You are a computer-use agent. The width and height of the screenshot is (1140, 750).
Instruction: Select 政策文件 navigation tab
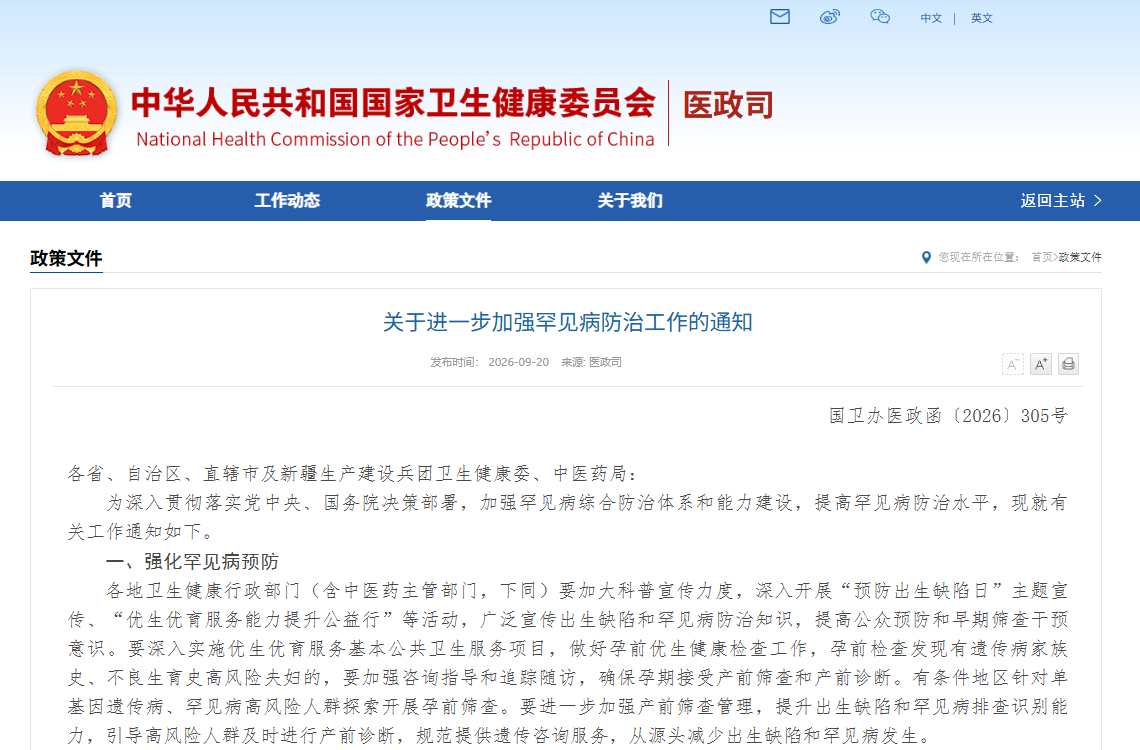click(459, 201)
